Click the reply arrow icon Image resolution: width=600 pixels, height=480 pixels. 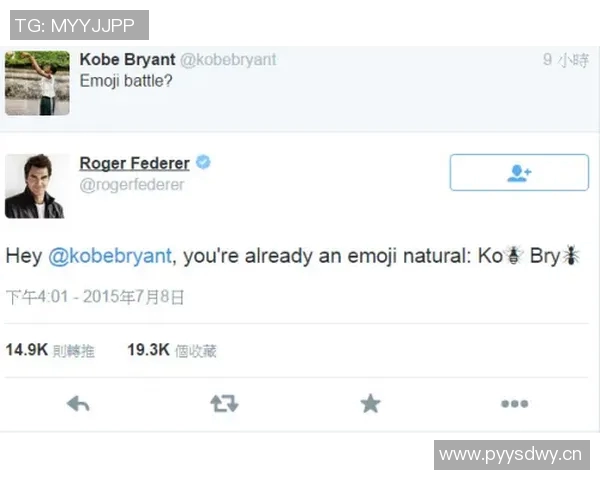[78, 404]
